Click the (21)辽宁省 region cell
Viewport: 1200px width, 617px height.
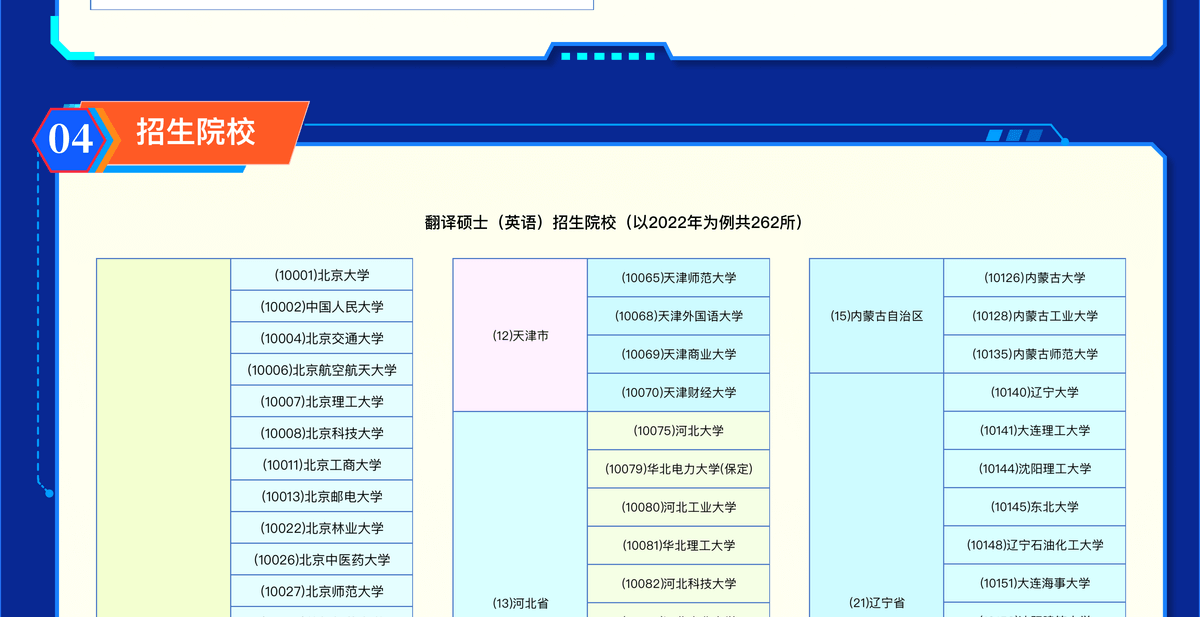(876, 603)
